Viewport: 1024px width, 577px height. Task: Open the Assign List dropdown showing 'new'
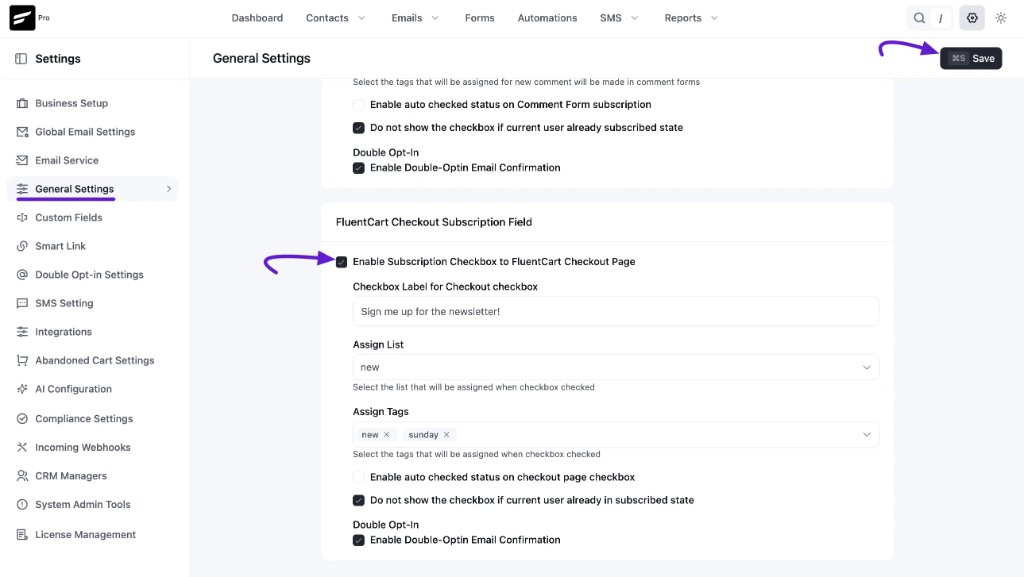pos(616,367)
